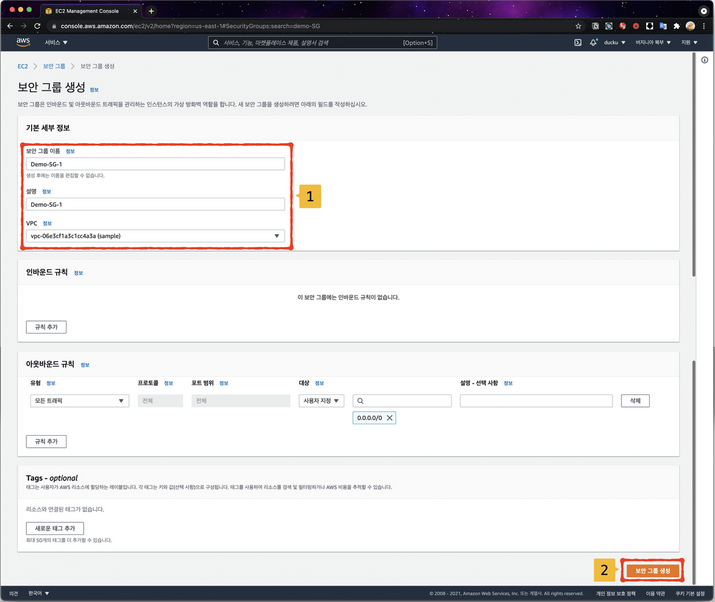This screenshot has width=715, height=602.
Task: Open the 서비스 menu in AWS header
Action: pos(55,43)
